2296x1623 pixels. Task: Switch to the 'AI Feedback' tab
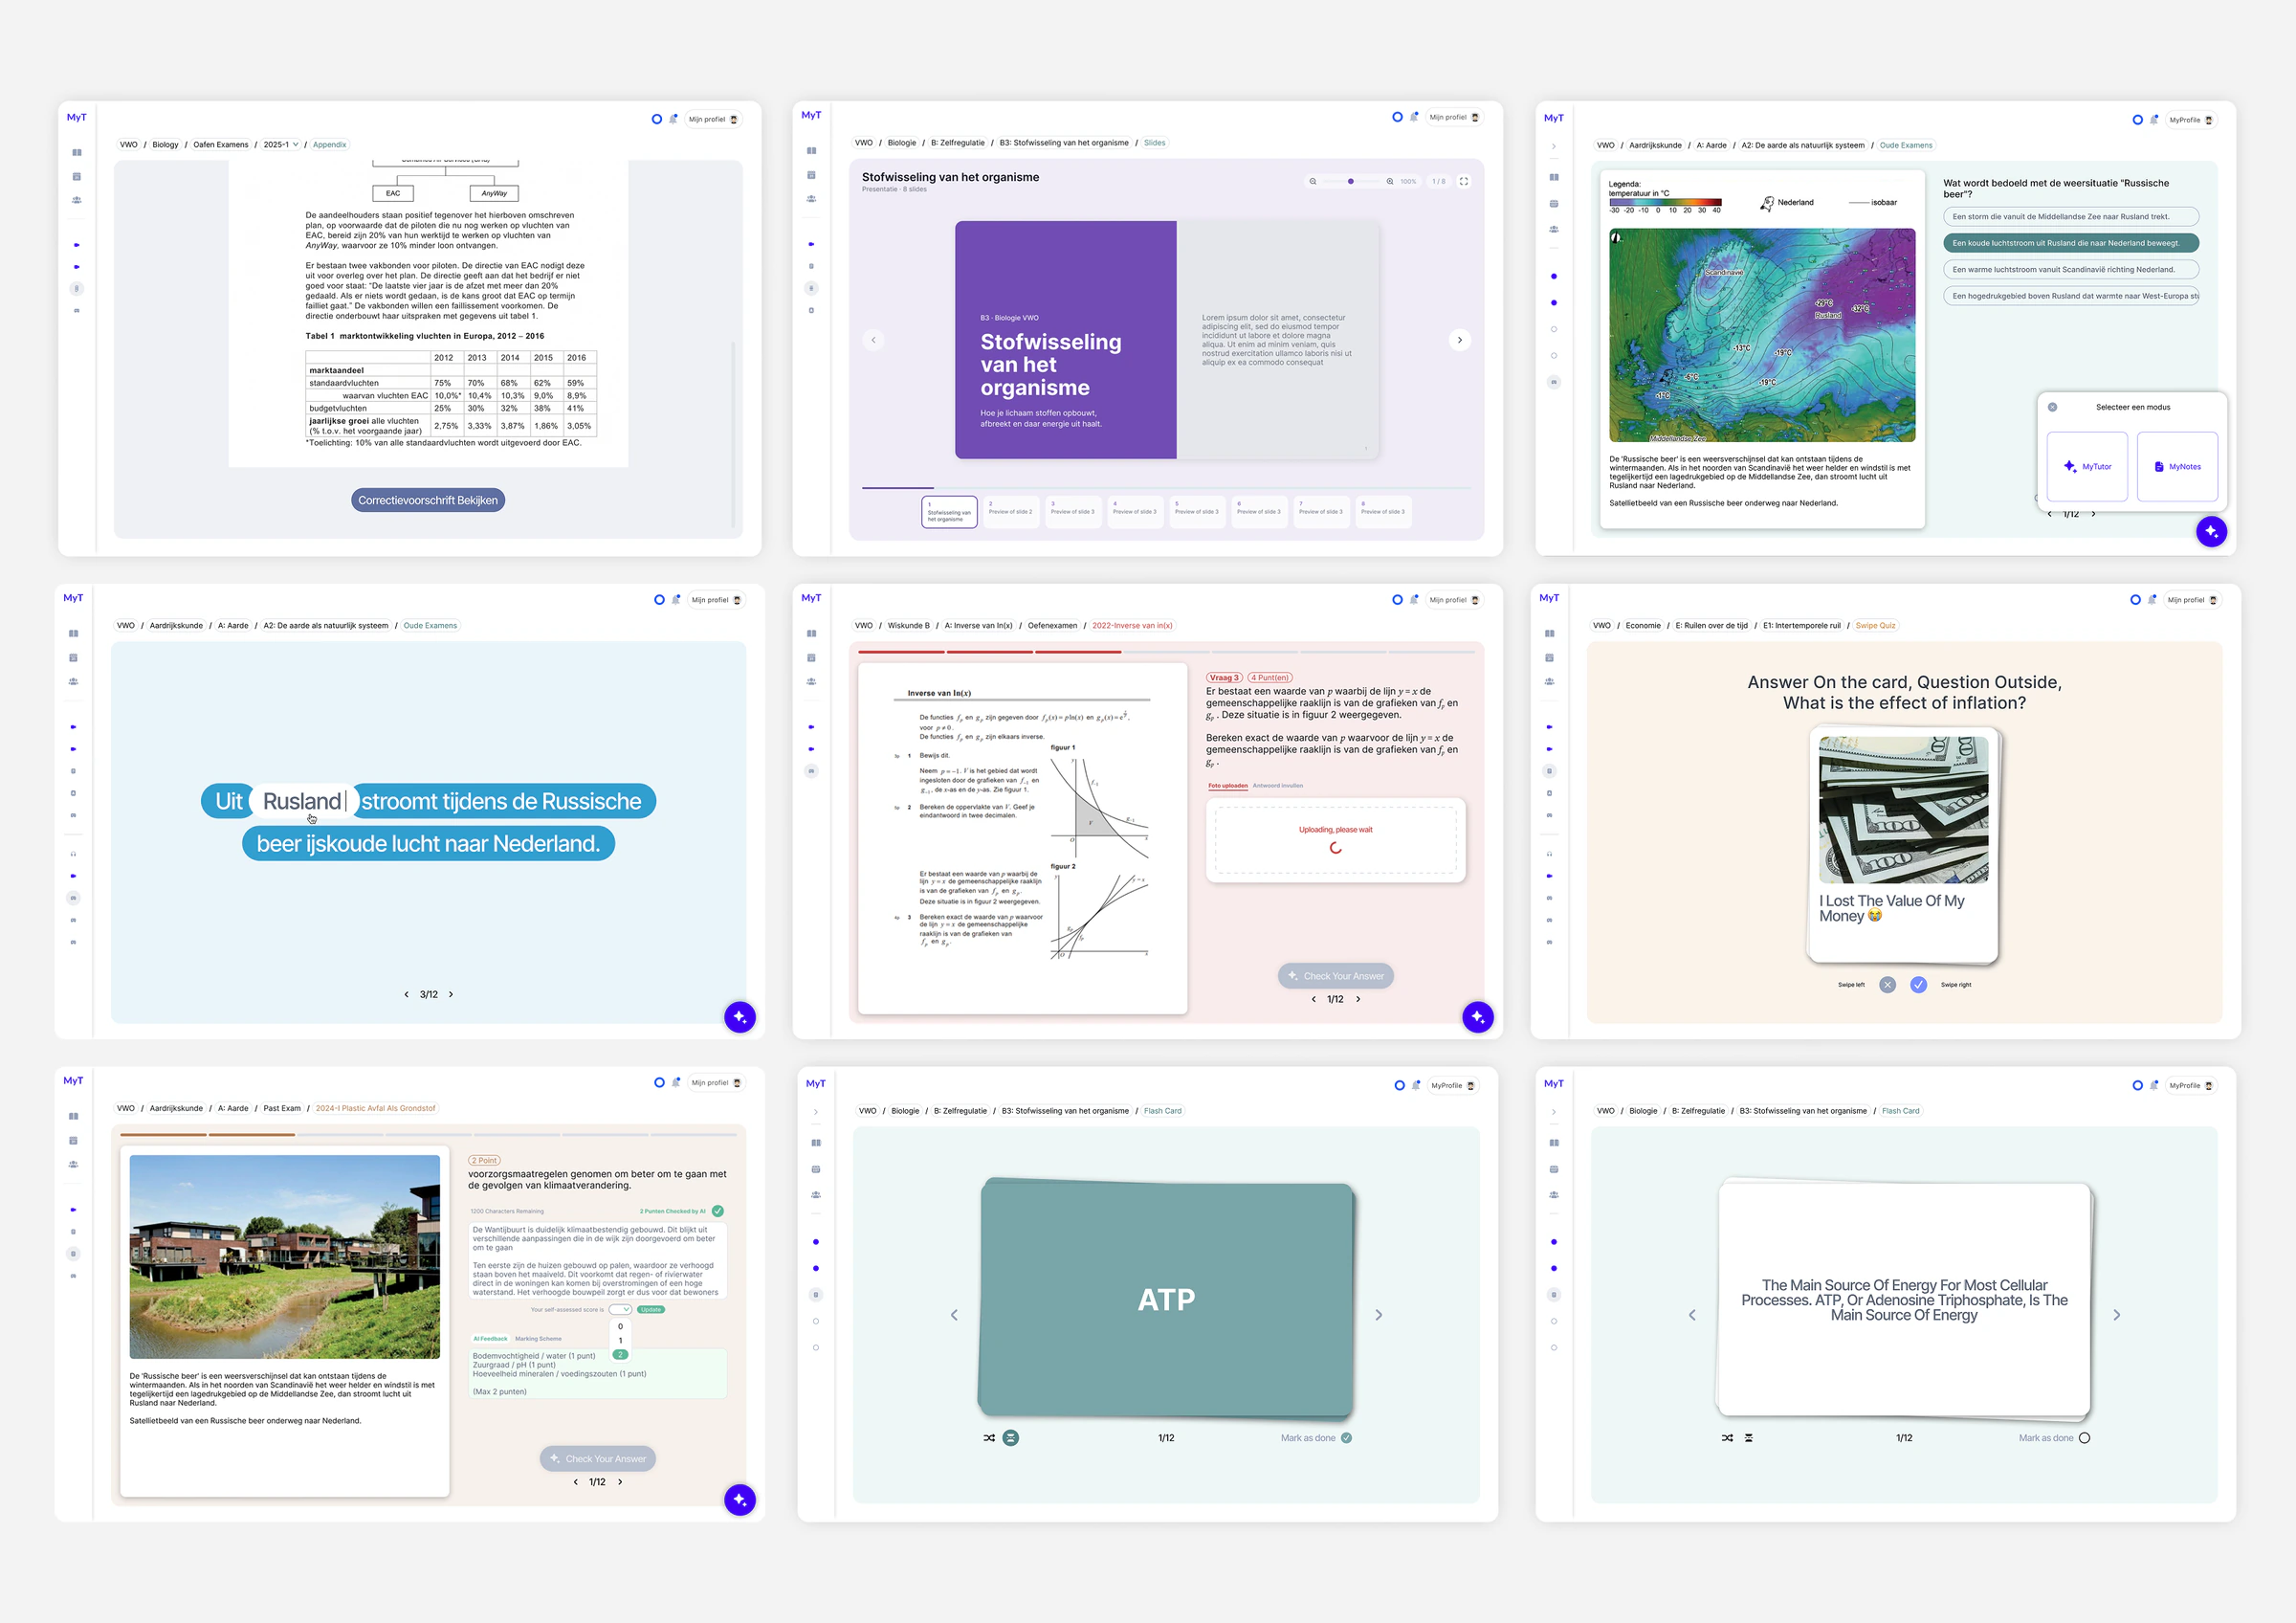490,1339
